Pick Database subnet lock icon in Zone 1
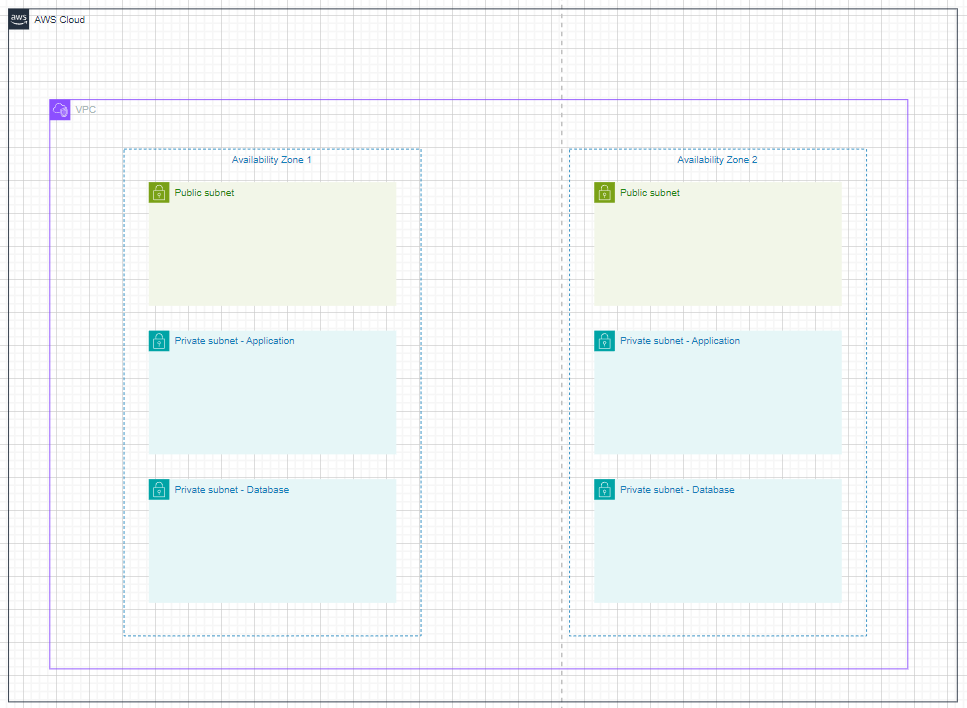 point(159,490)
